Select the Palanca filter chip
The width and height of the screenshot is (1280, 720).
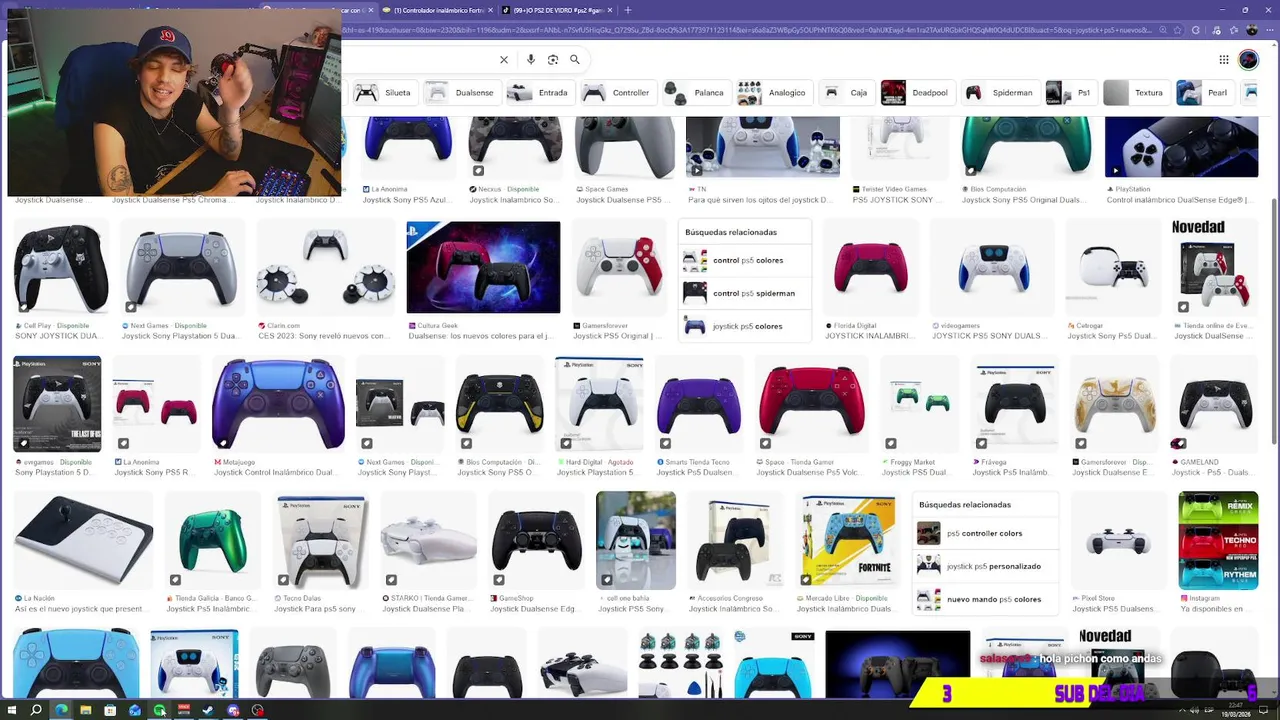click(x=695, y=93)
